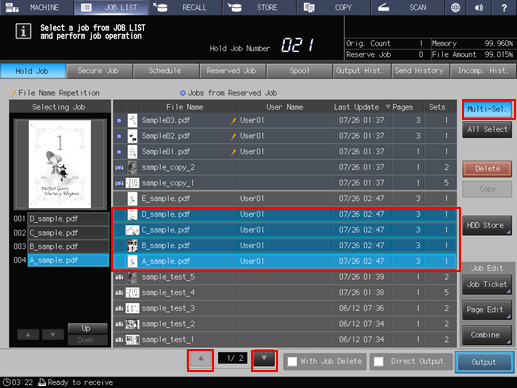Click the sample_test_2 thumbnail icon

(x=132, y=324)
